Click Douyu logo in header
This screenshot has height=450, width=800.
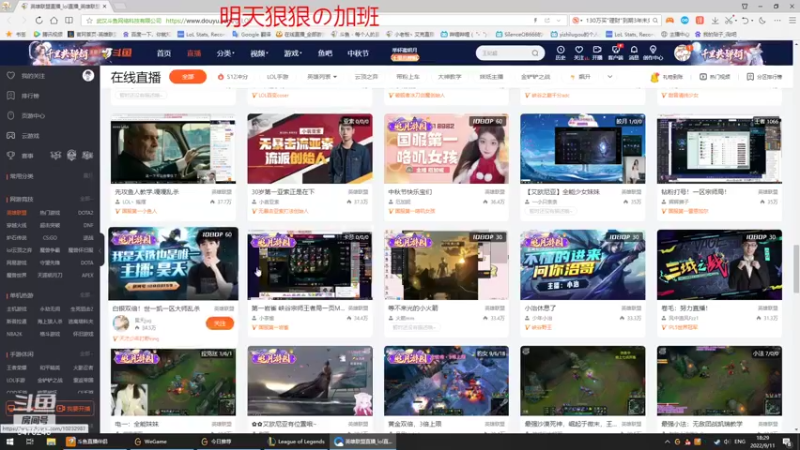point(118,53)
